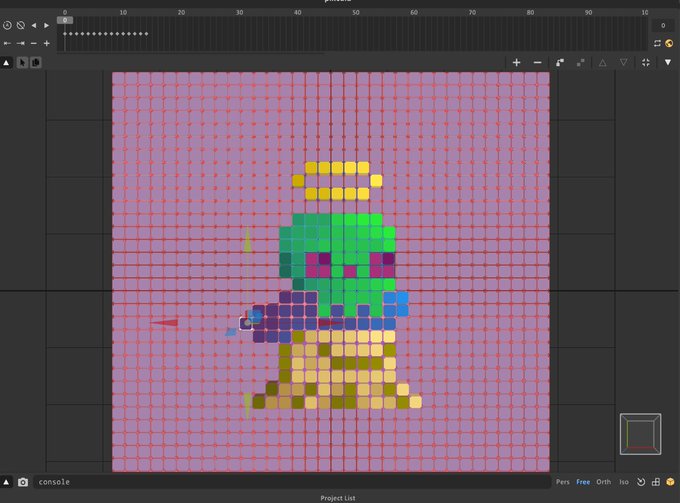Screen dimensions: 680x503
Task: Click the auto keyframe icon with letter A
Action: [7, 25]
